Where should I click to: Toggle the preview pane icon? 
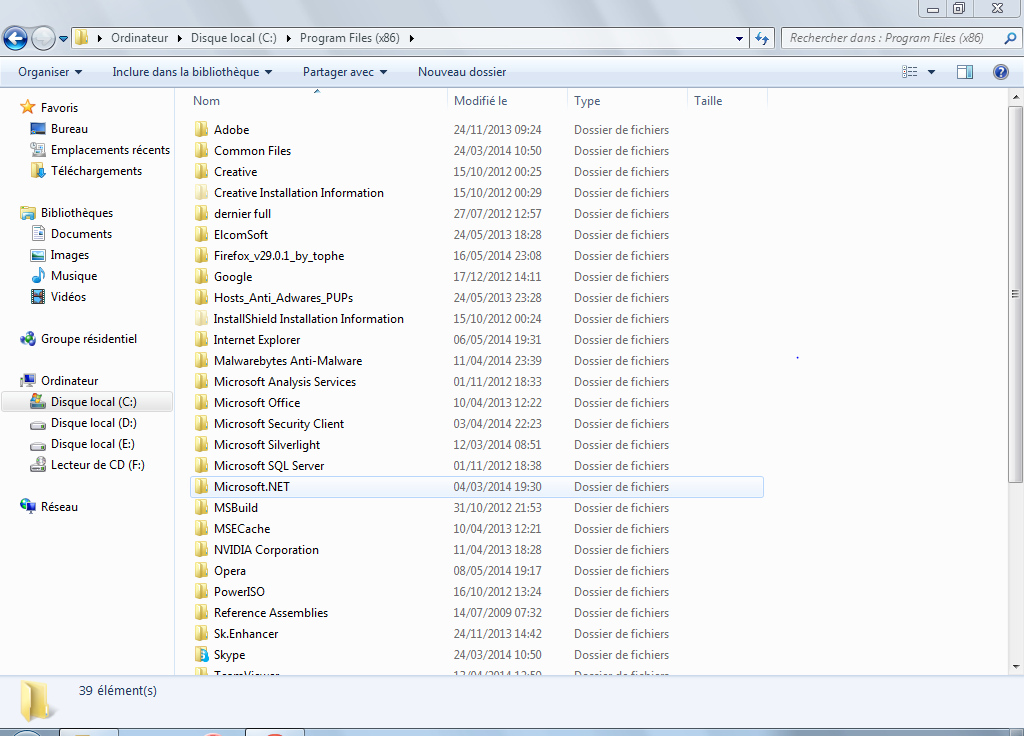click(965, 72)
